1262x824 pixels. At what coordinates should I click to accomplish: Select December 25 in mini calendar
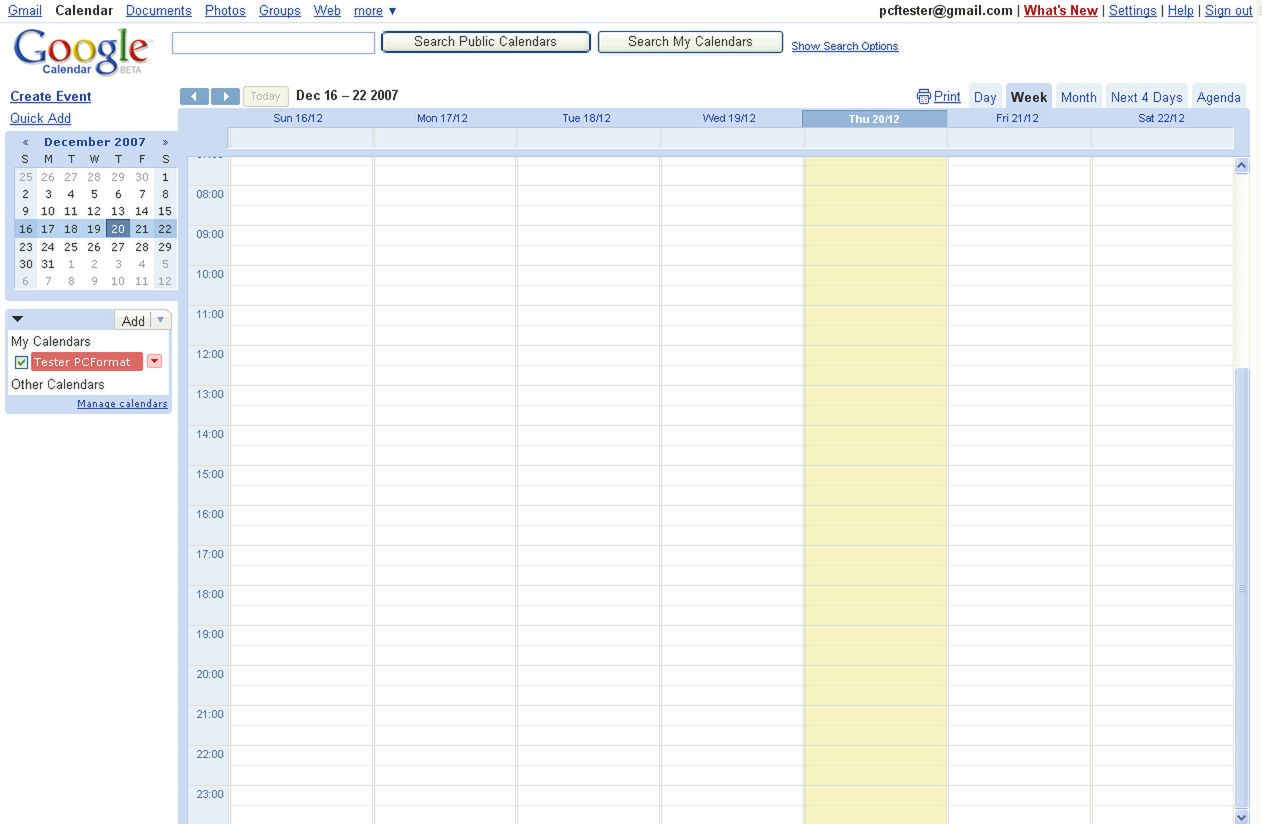(71, 247)
